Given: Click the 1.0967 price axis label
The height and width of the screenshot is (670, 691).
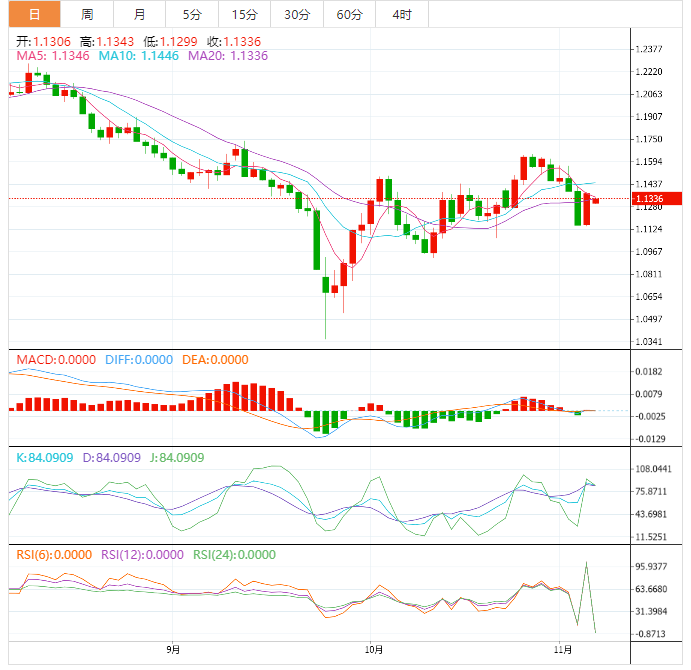Looking at the screenshot, I should (x=649, y=252).
